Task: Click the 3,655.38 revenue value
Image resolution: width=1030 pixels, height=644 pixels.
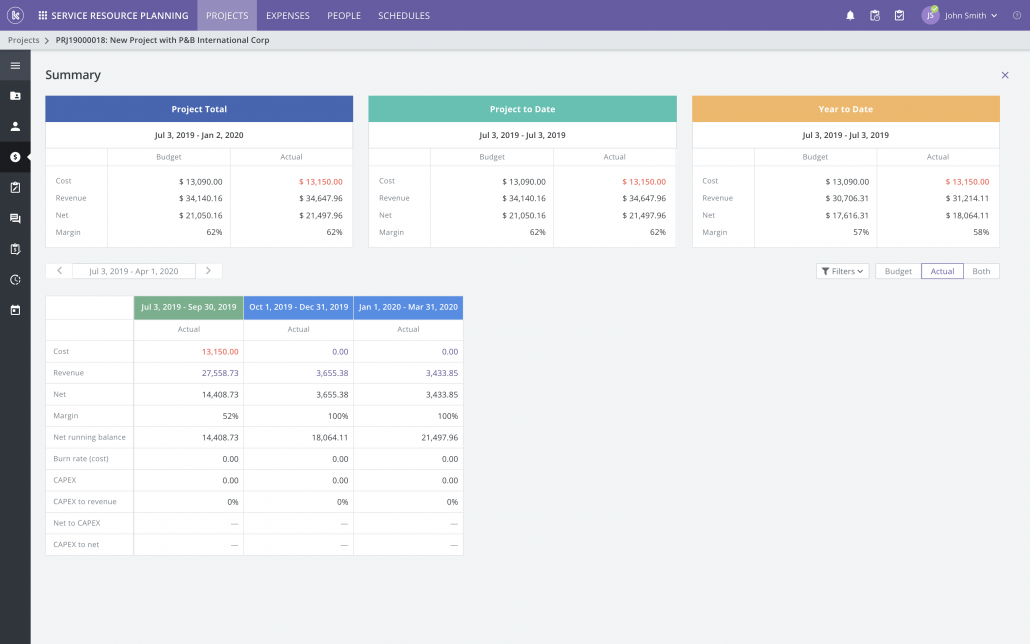Action: 332,373
